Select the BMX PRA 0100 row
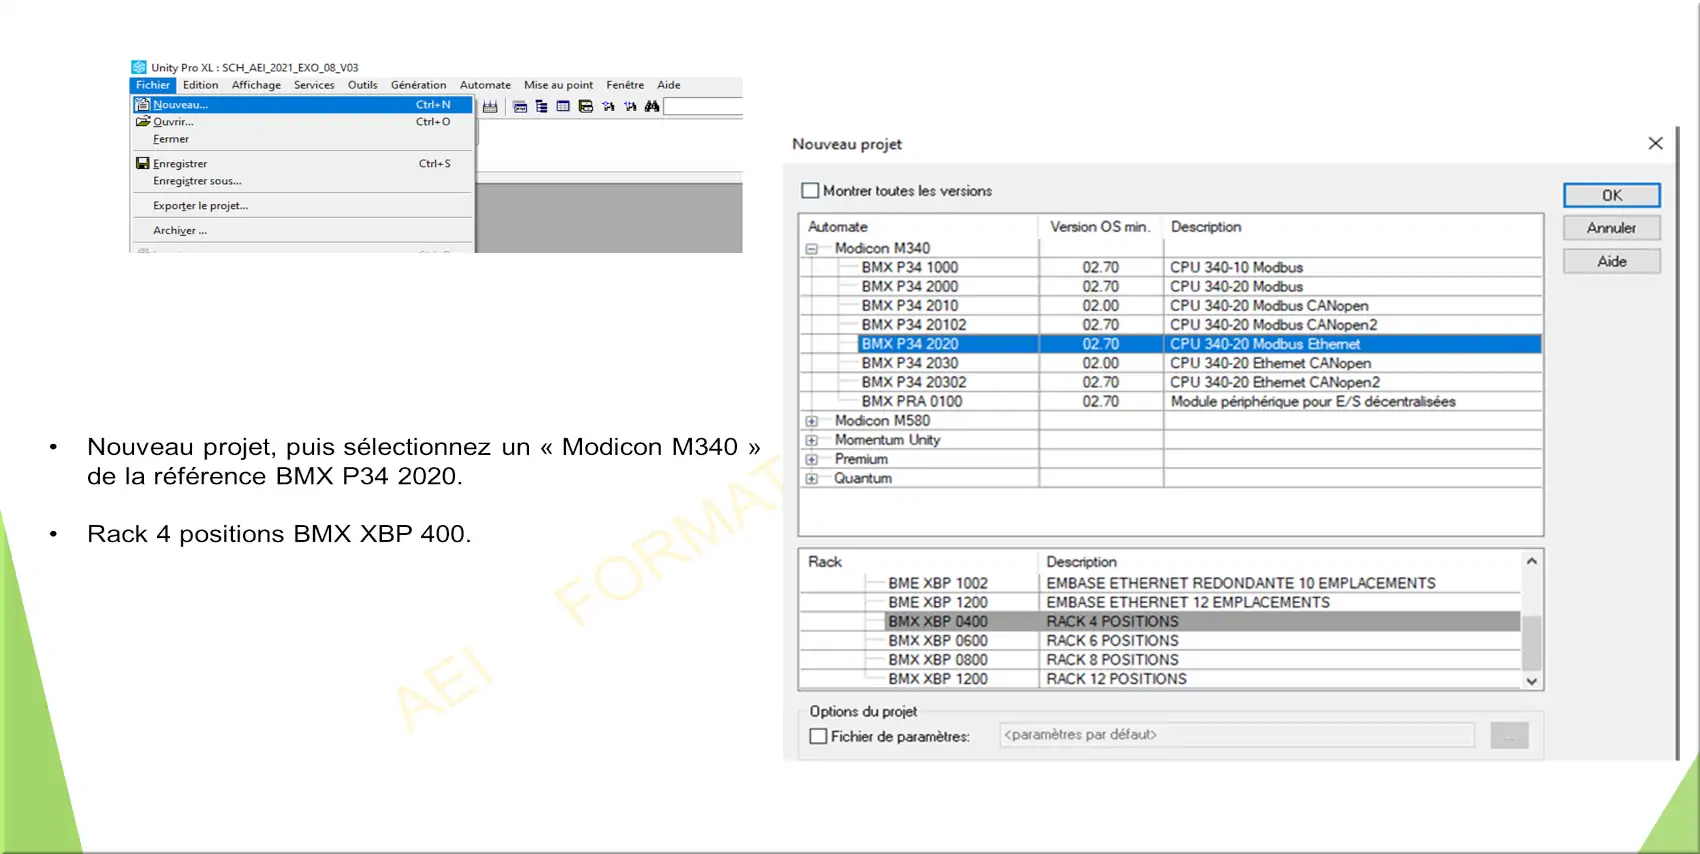 pyautogui.click(x=1170, y=401)
